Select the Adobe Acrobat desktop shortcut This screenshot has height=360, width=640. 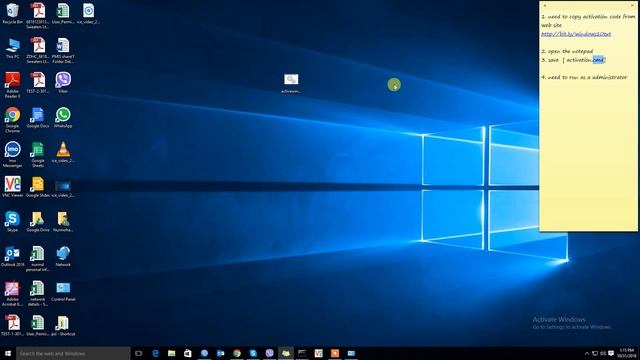pyautogui.click(x=12, y=293)
